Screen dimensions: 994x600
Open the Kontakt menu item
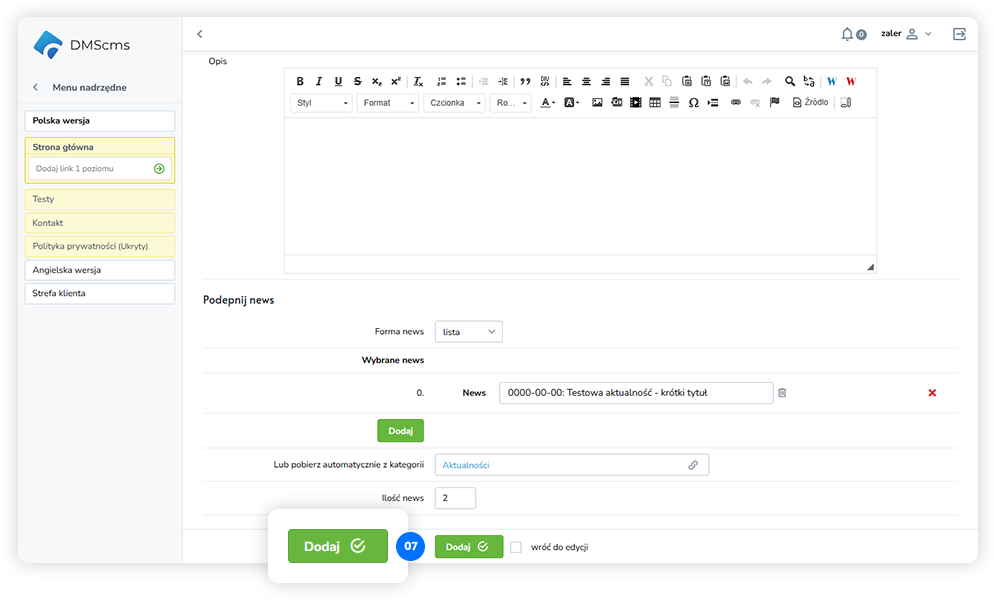pyautogui.click(x=100, y=223)
